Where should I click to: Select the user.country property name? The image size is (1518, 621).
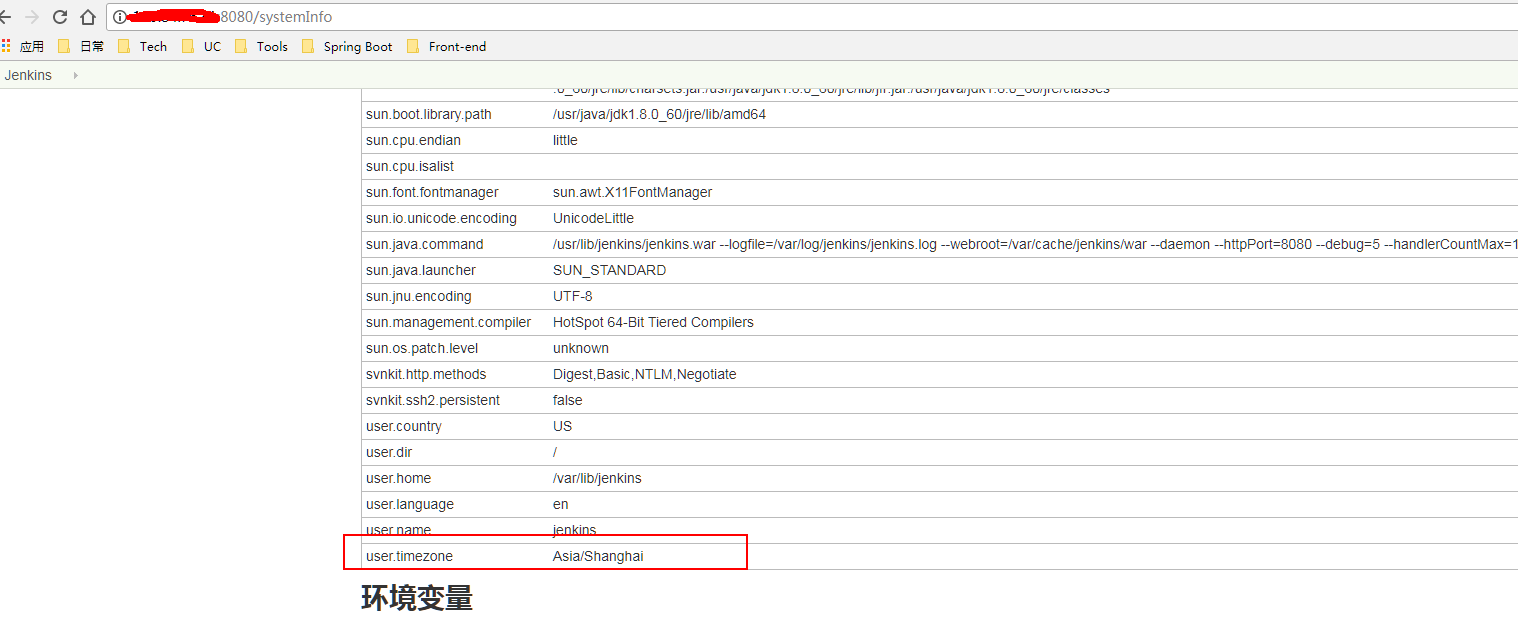click(404, 426)
